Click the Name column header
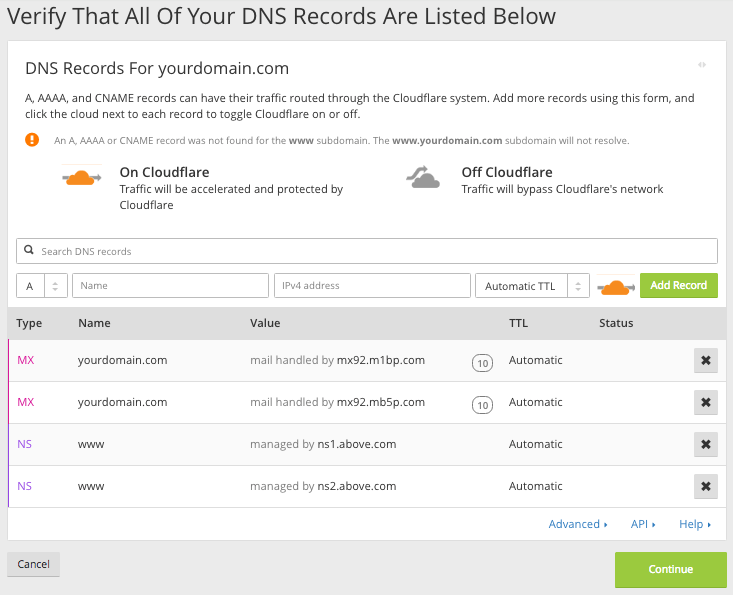Image resolution: width=733 pixels, height=595 pixels. pos(94,323)
